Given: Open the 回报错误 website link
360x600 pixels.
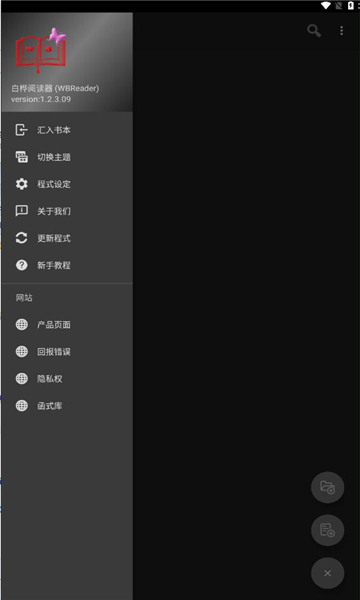Looking at the screenshot, I should pos(67,352).
